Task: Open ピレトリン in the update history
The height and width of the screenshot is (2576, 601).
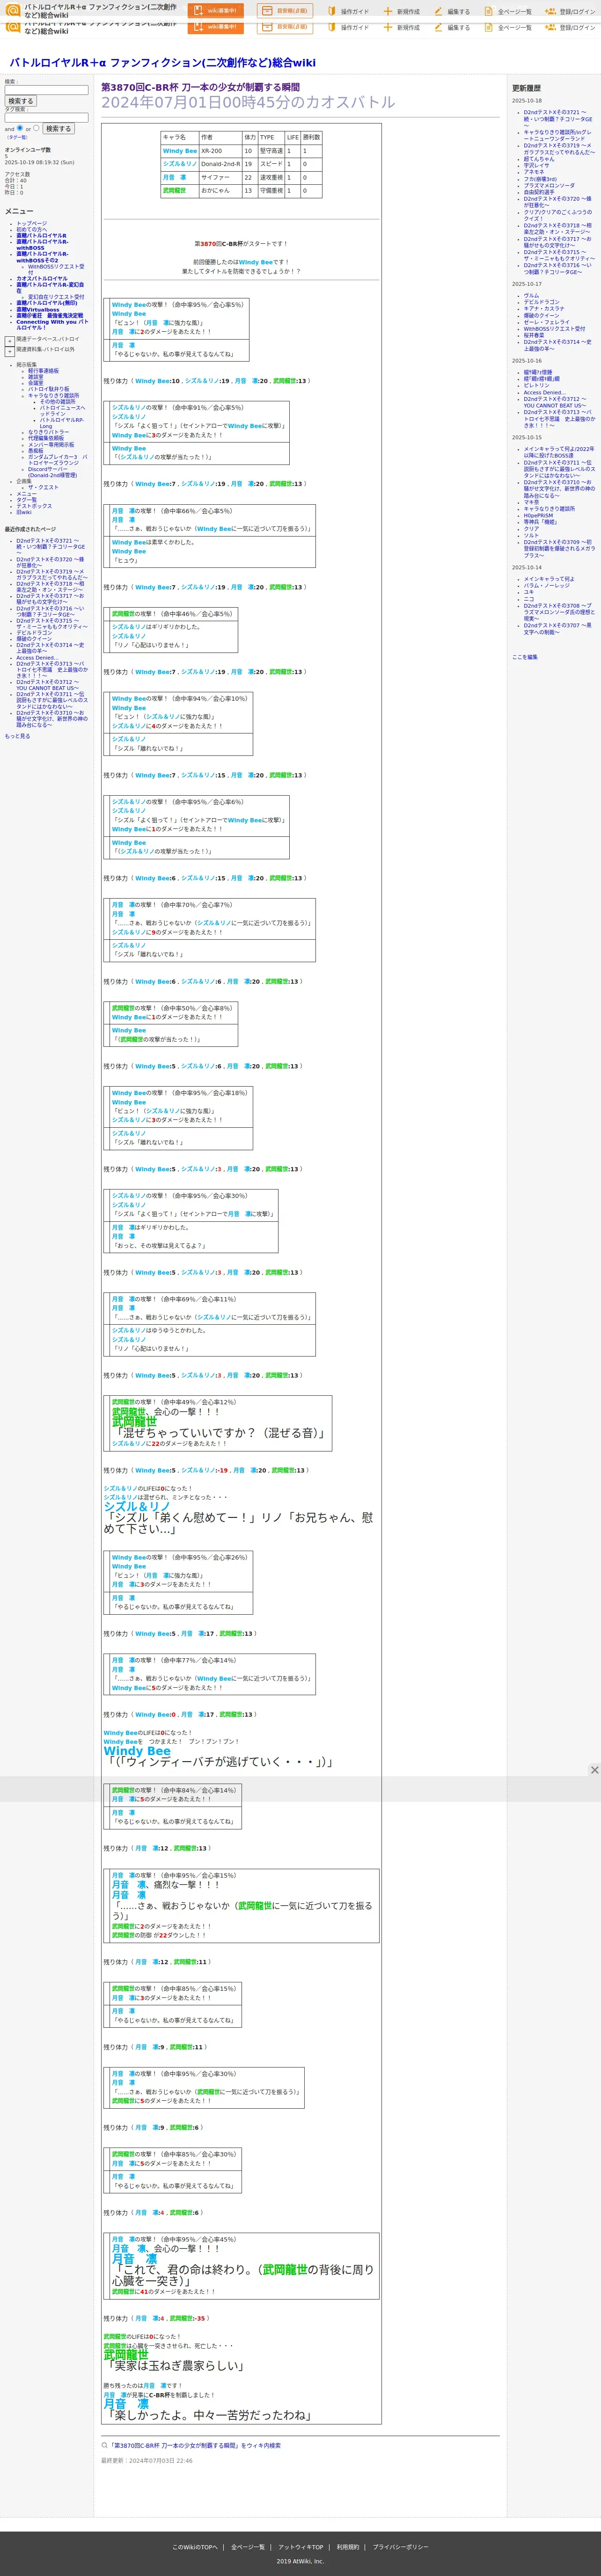Action: point(536,385)
